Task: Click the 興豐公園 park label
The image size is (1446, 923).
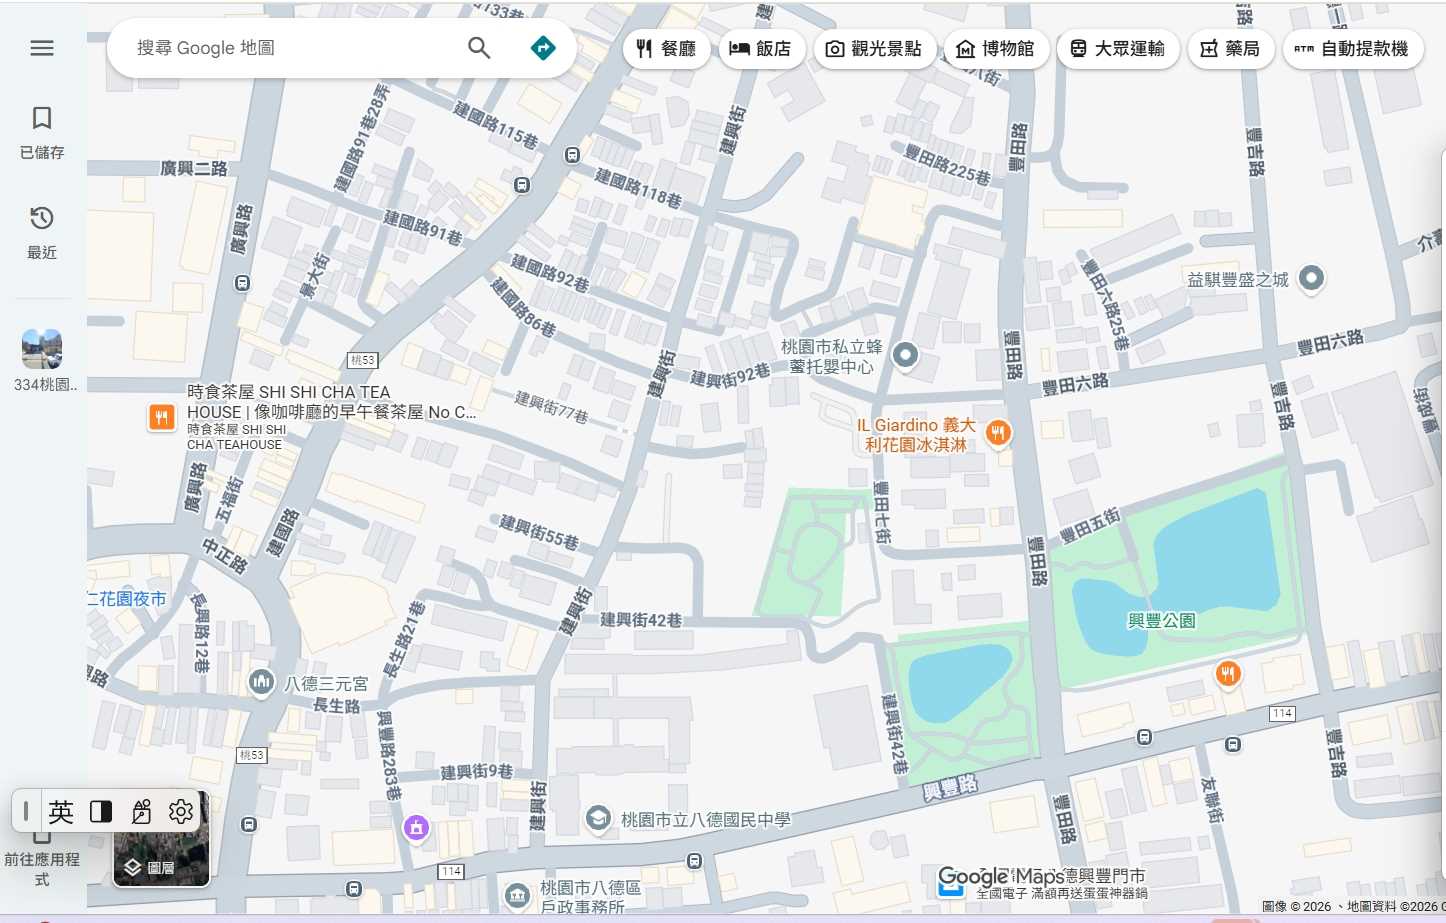Action: pos(1162,621)
